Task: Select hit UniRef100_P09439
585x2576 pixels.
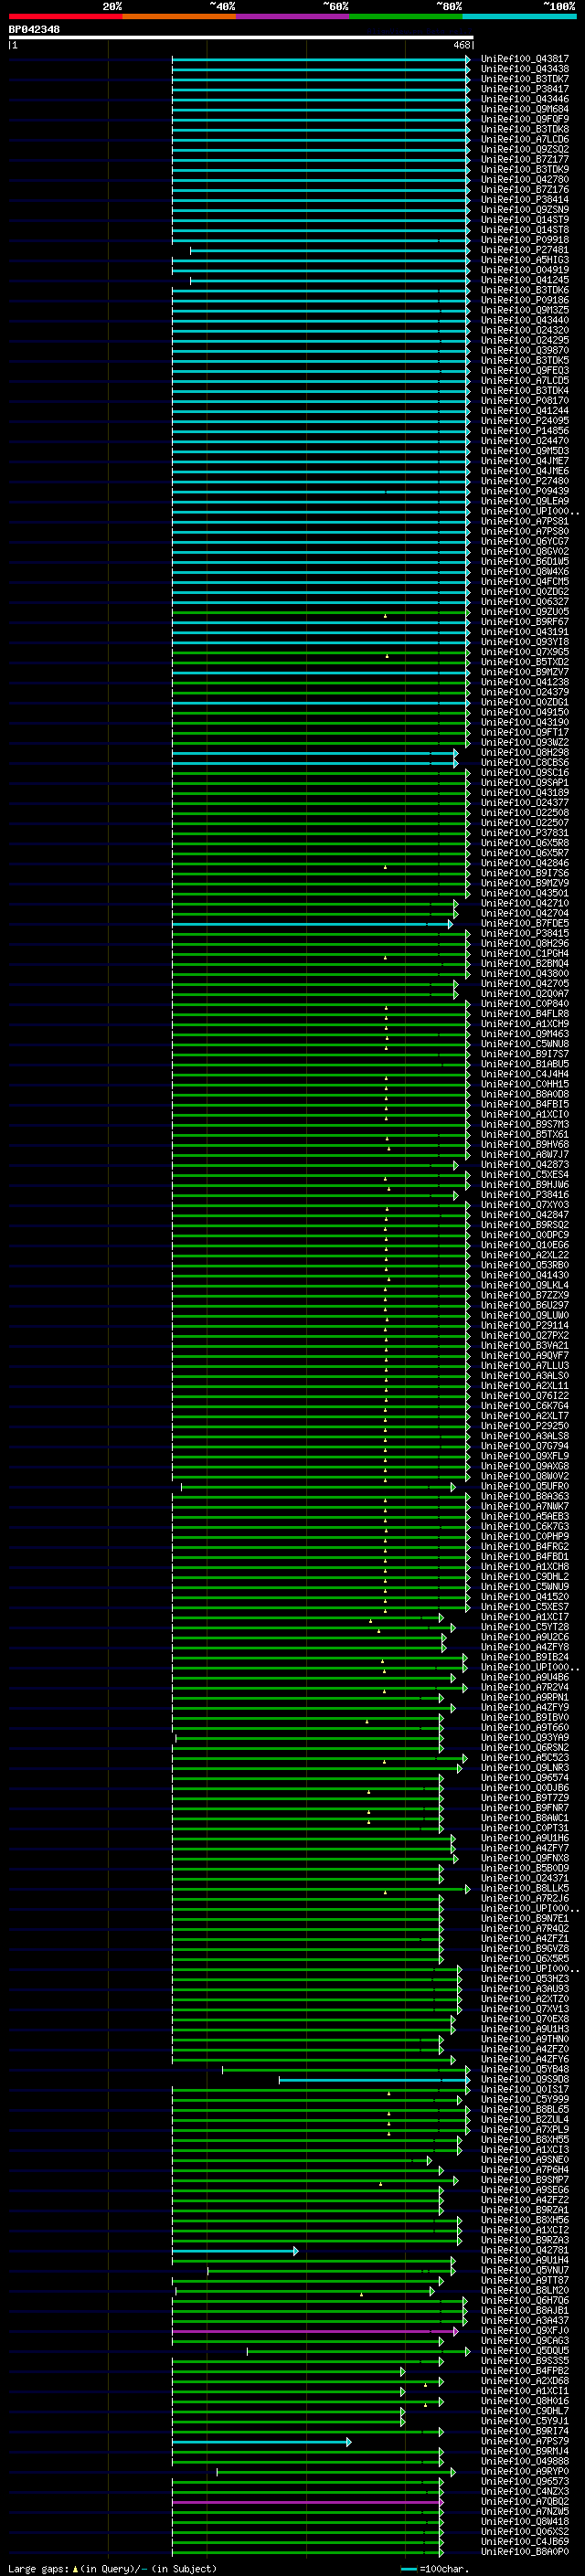Action: coord(524,491)
